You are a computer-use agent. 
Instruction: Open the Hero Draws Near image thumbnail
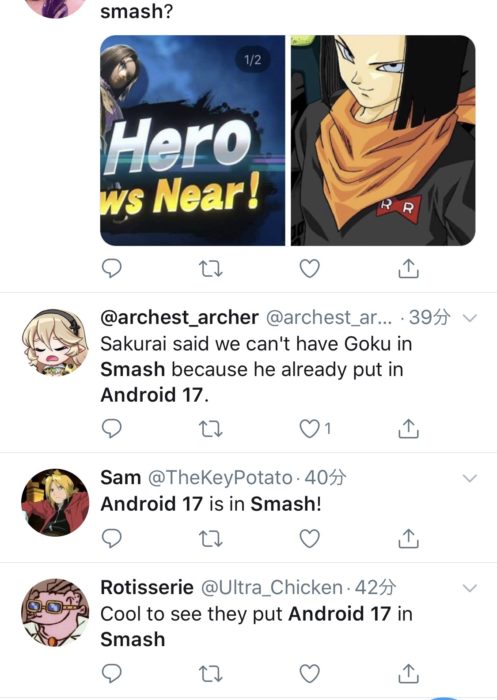[192, 140]
